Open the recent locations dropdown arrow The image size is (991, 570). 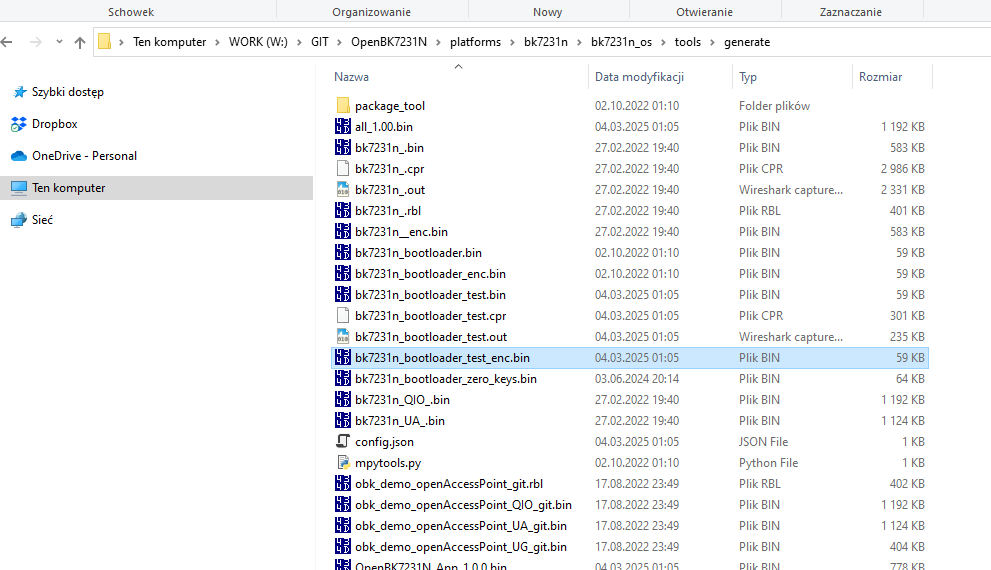coord(59,42)
